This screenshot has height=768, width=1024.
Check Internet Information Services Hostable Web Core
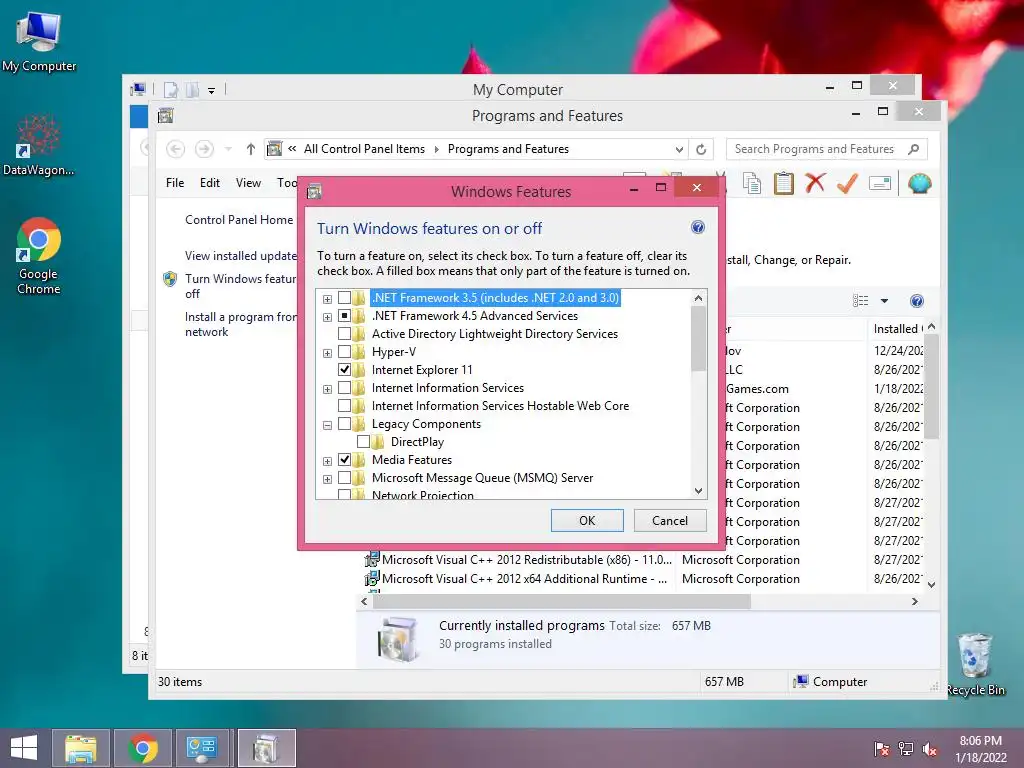click(344, 406)
